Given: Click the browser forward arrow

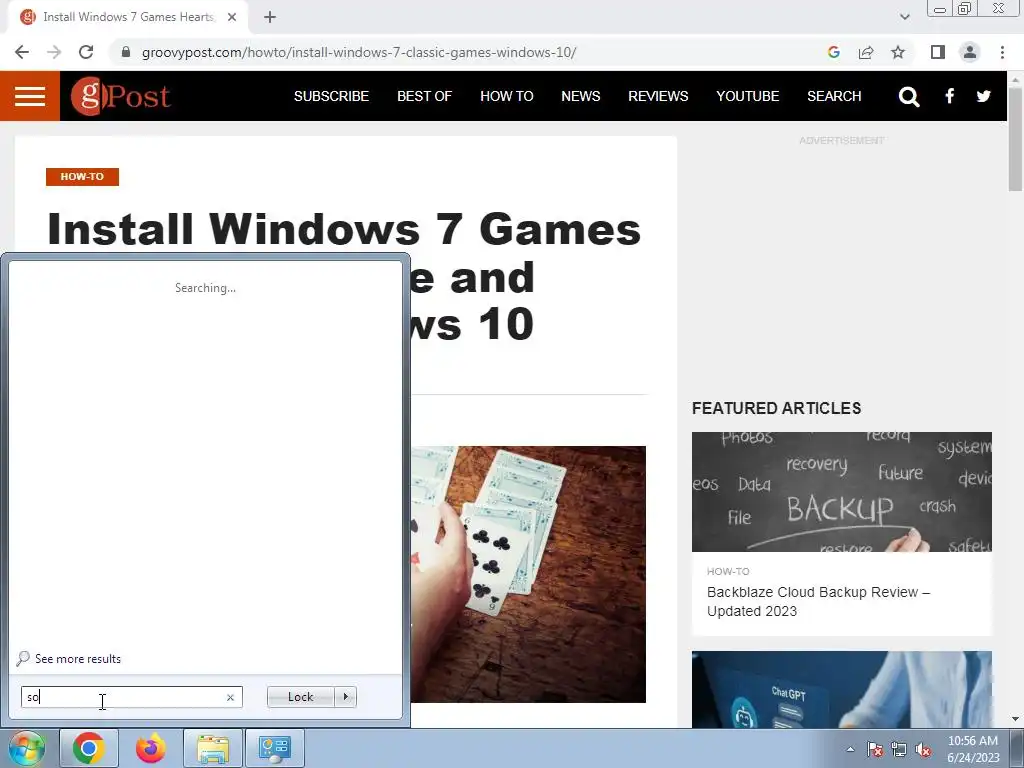Looking at the screenshot, I should click(54, 52).
